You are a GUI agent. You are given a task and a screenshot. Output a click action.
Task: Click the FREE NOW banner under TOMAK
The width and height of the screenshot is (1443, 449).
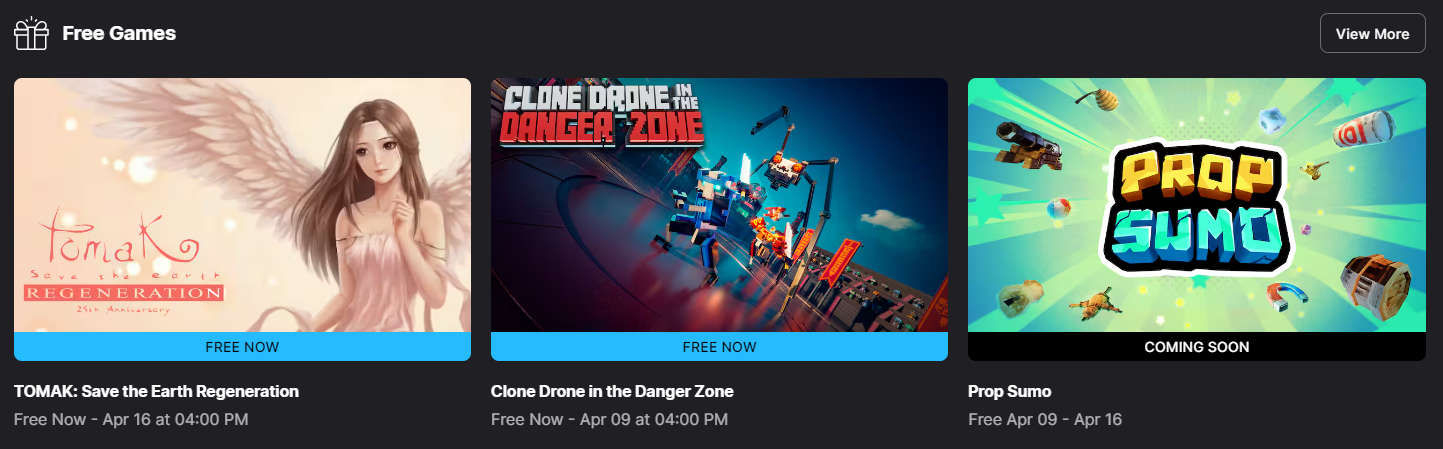click(242, 347)
